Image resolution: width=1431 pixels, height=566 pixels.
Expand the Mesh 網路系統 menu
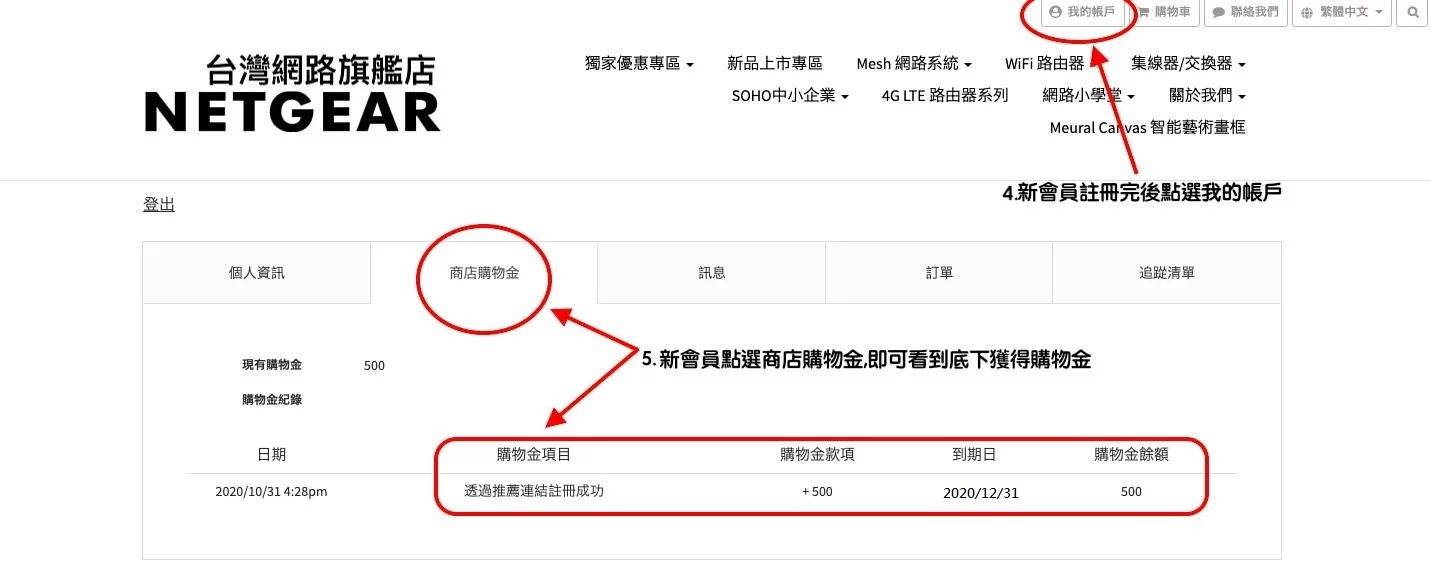click(x=913, y=63)
